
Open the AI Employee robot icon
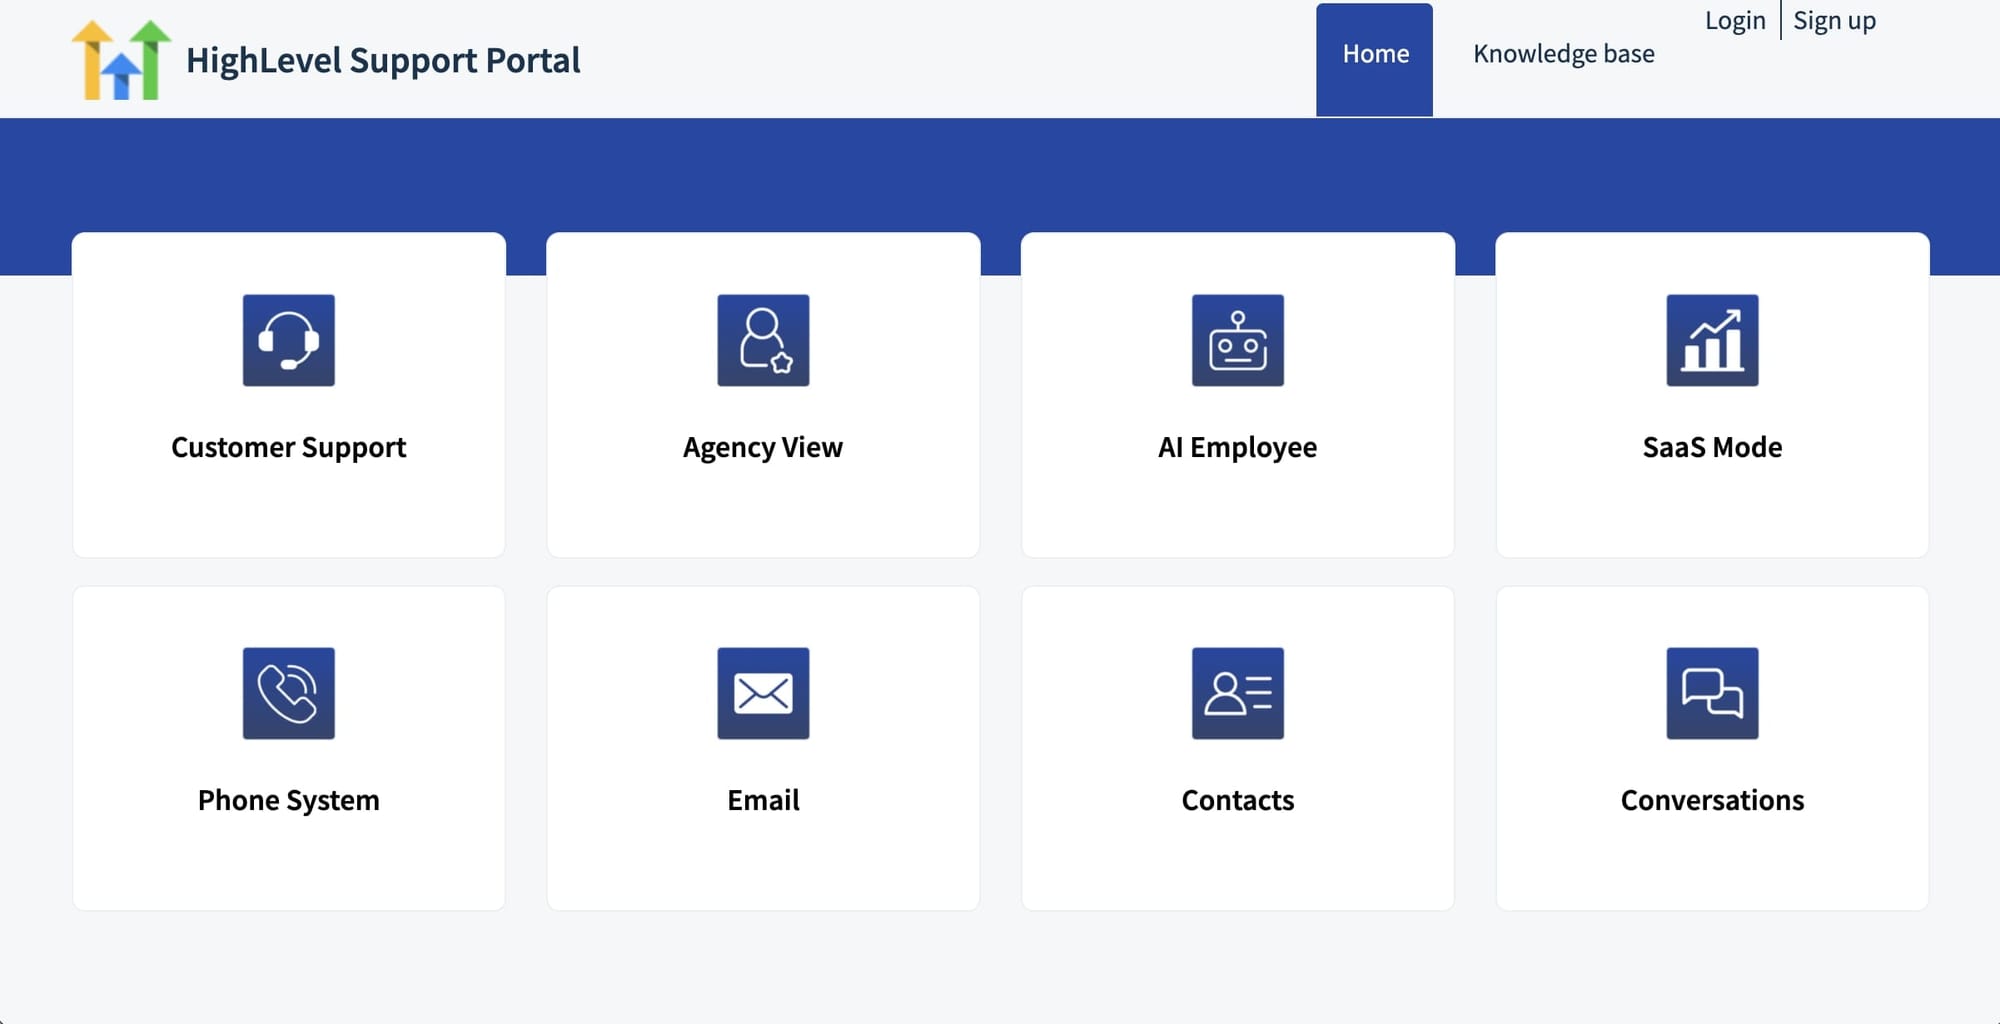(1238, 340)
